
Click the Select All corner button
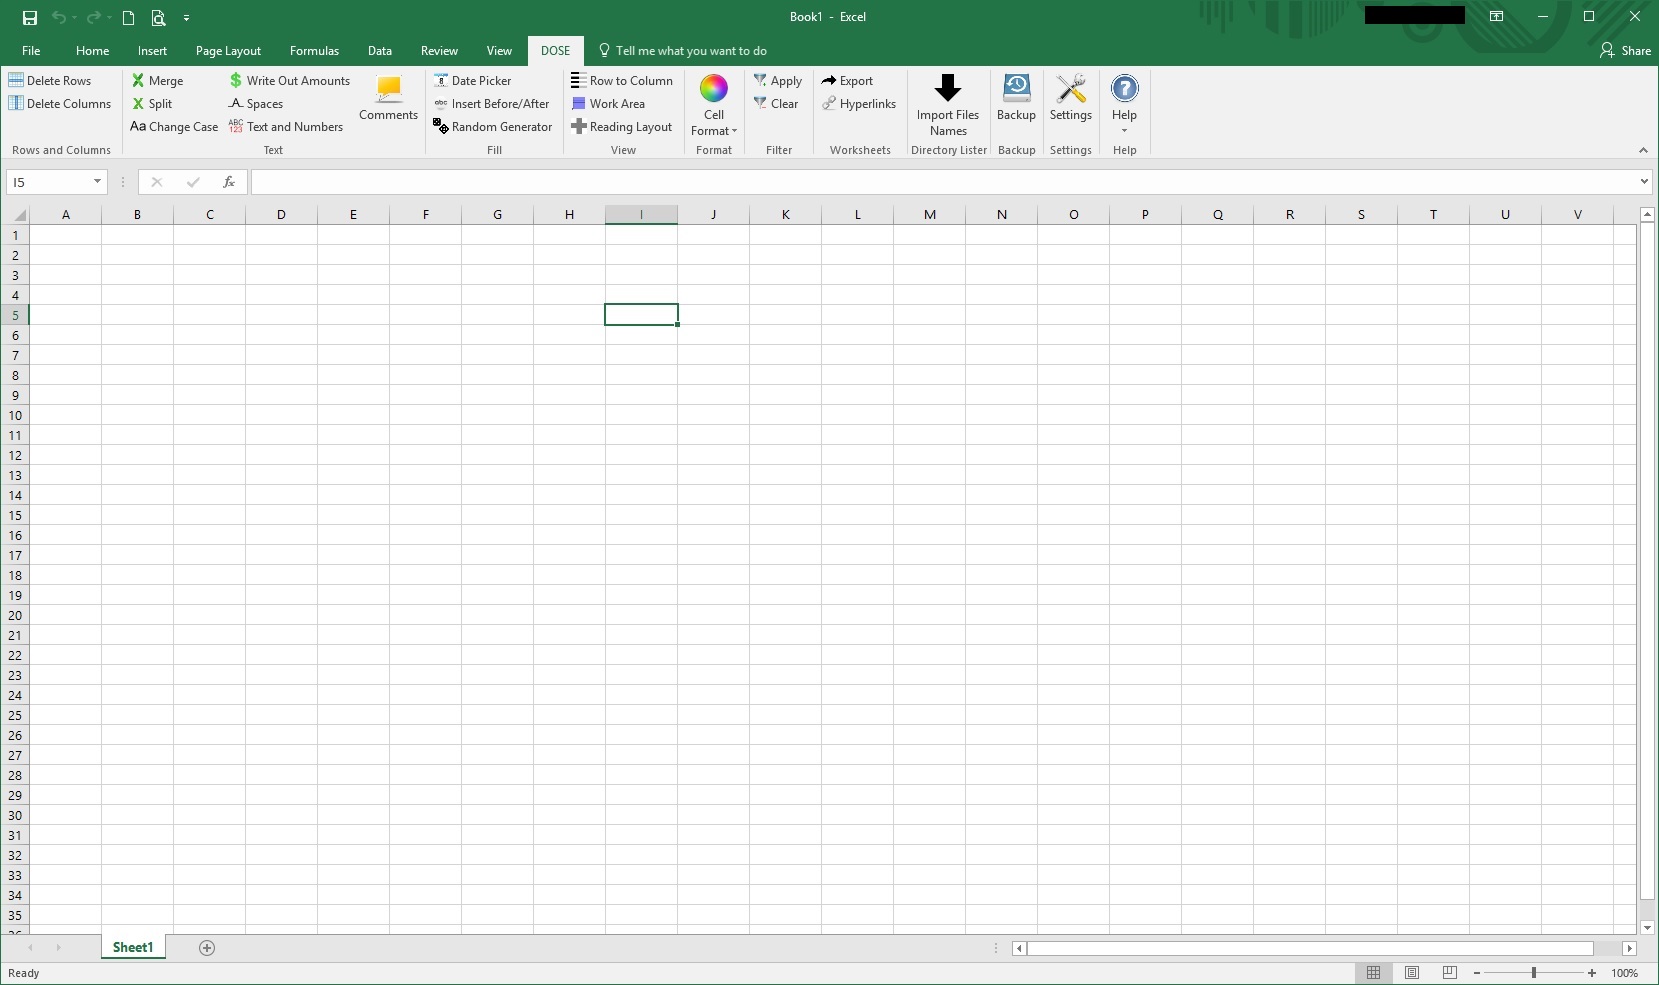15,214
